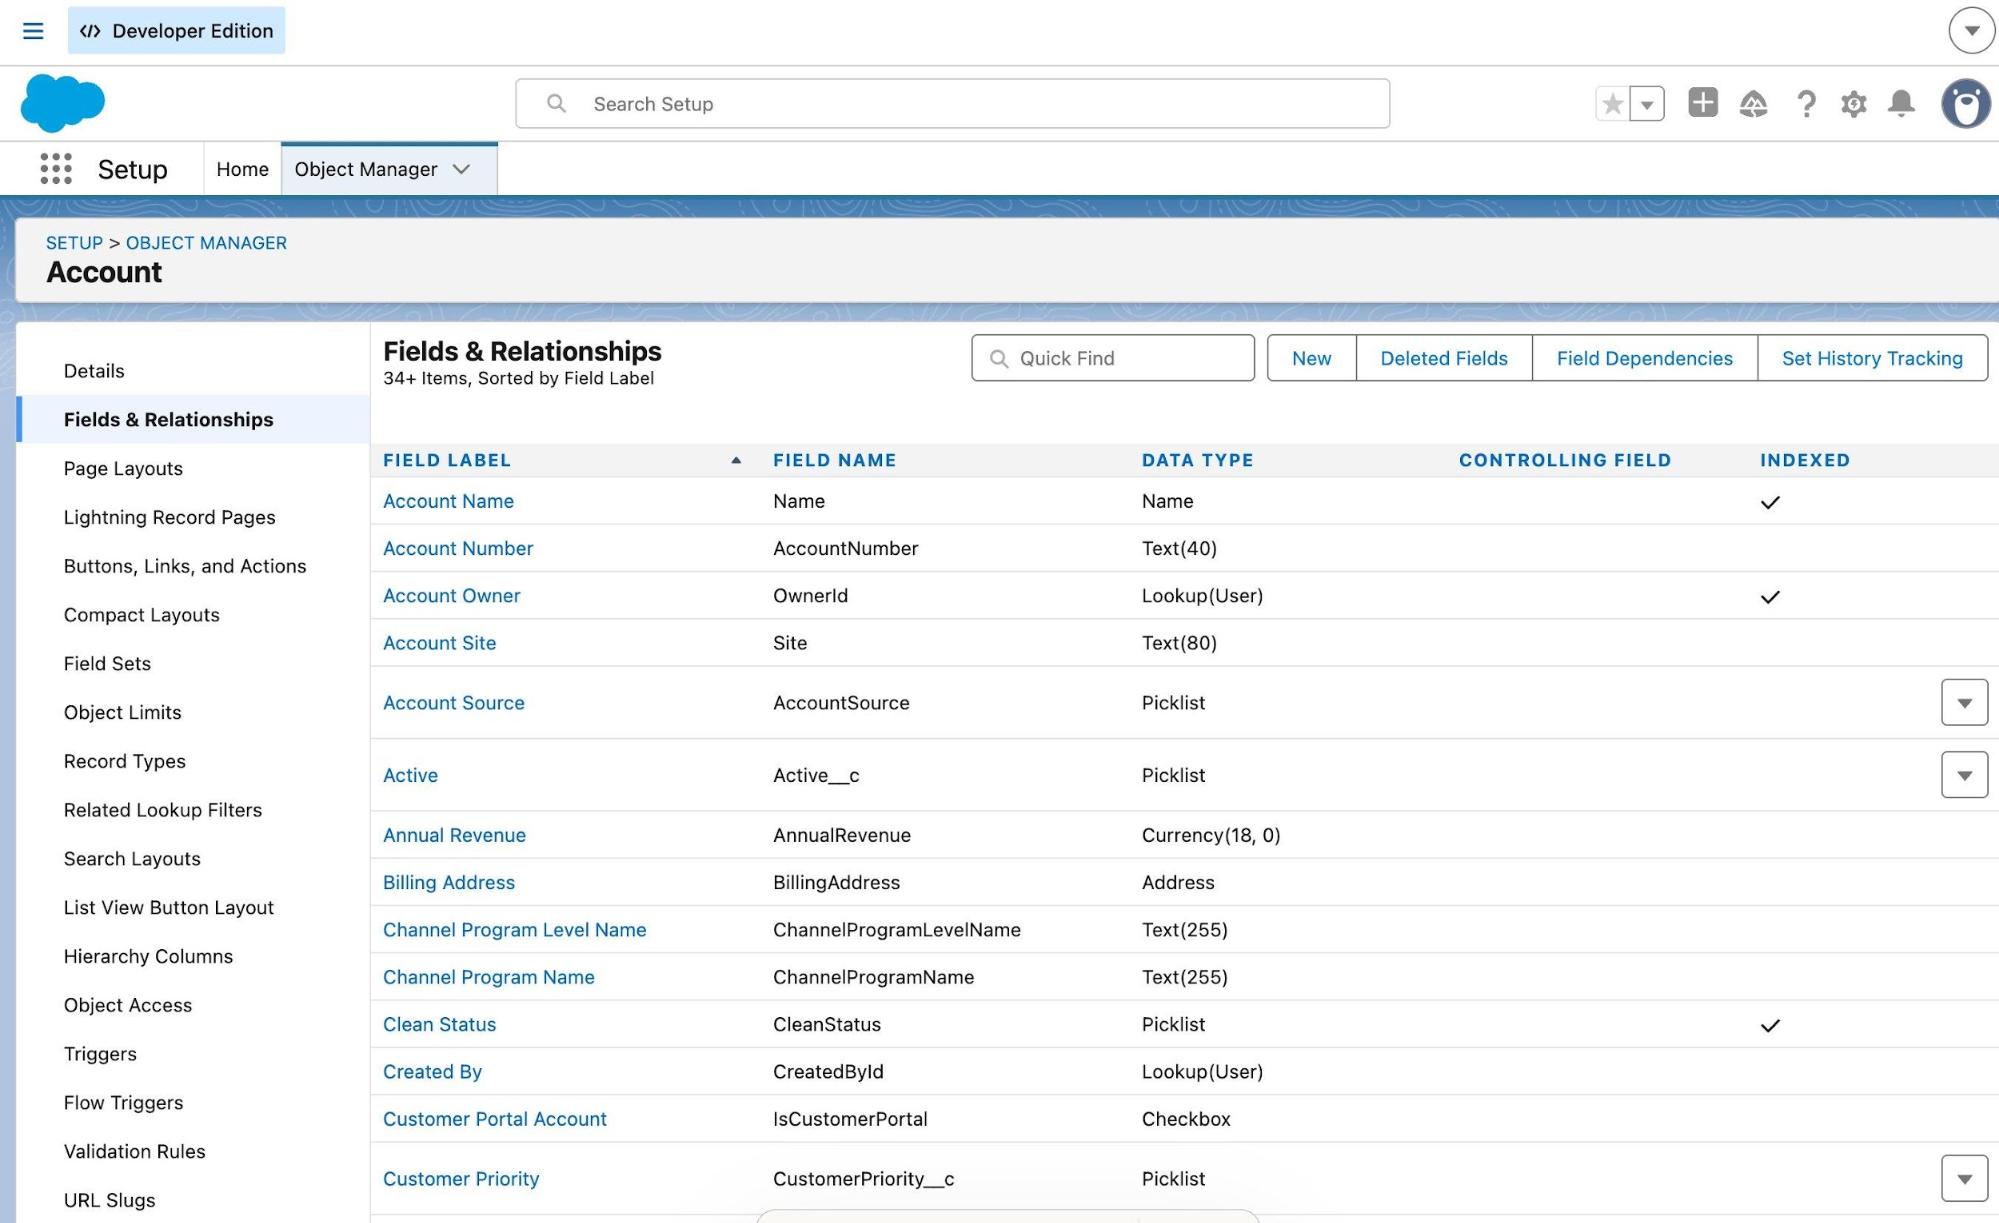The image size is (1999, 1223).
Task: Open Customer Priority row action dropdown
Action: coord(1964,1179)
